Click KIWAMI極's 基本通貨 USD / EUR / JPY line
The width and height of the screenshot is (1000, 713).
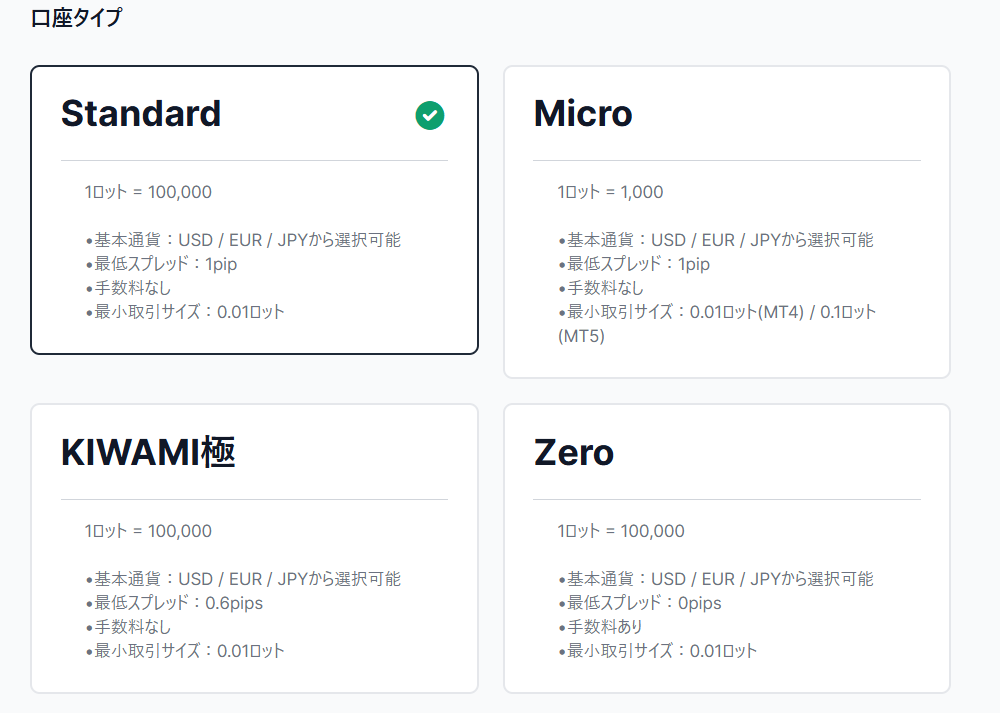click(x=243, y=578)
